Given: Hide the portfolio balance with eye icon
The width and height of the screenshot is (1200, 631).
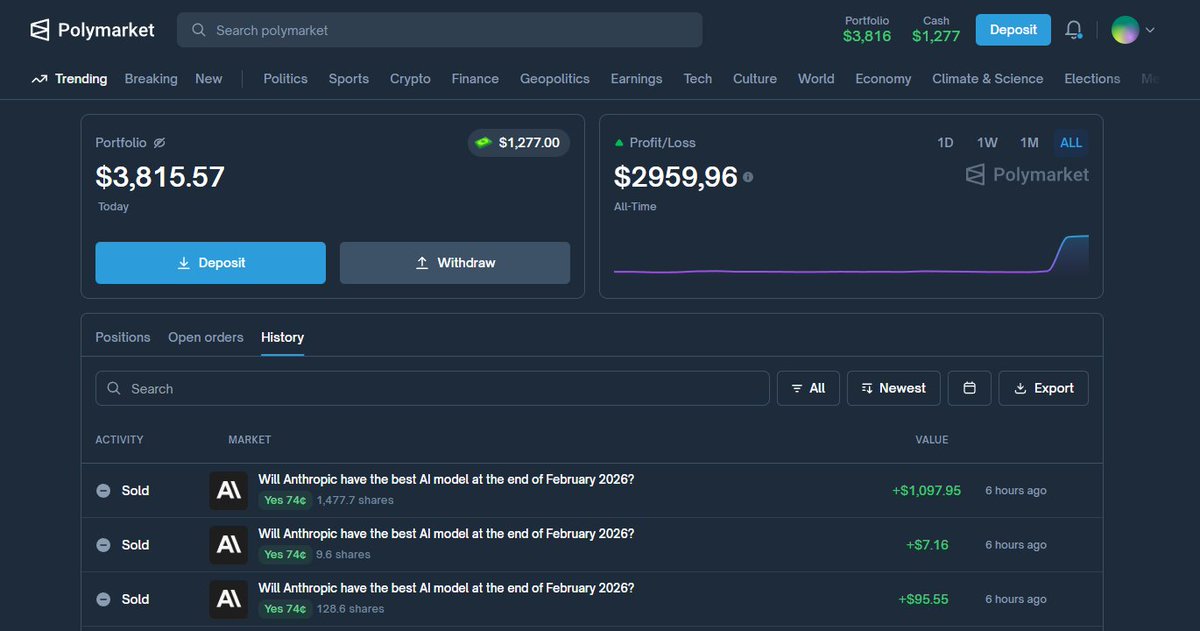Looking at the screenshot, I should pos(159,143).
